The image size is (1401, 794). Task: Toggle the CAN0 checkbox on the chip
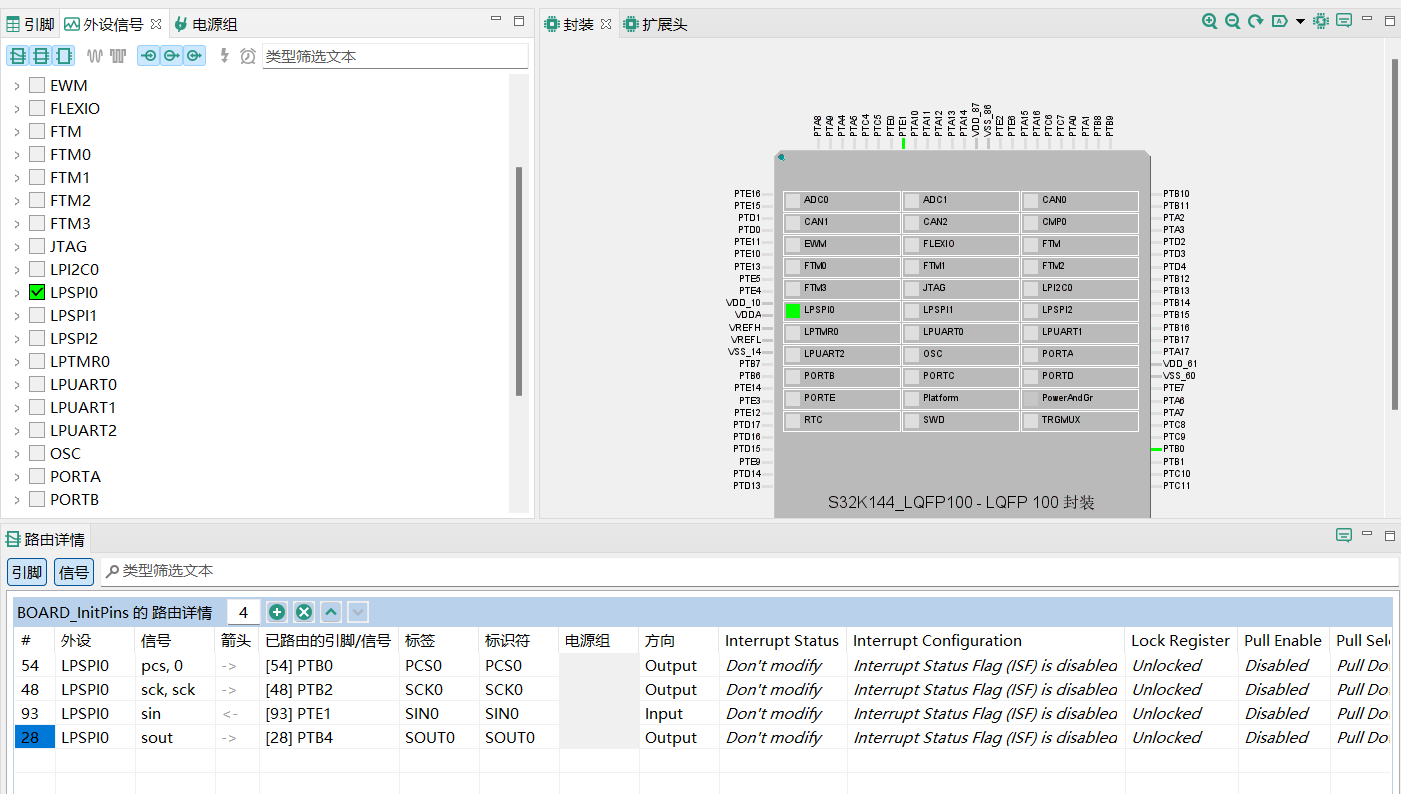[1031, 200]
